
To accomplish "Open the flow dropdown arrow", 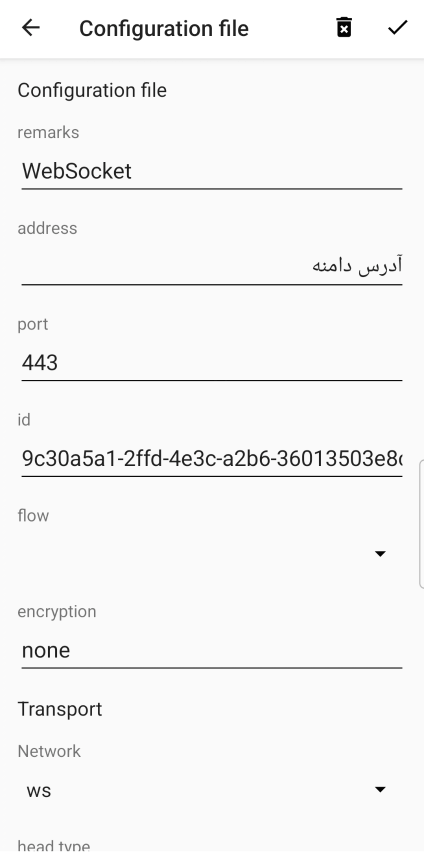I will click(x=380, y=554).
